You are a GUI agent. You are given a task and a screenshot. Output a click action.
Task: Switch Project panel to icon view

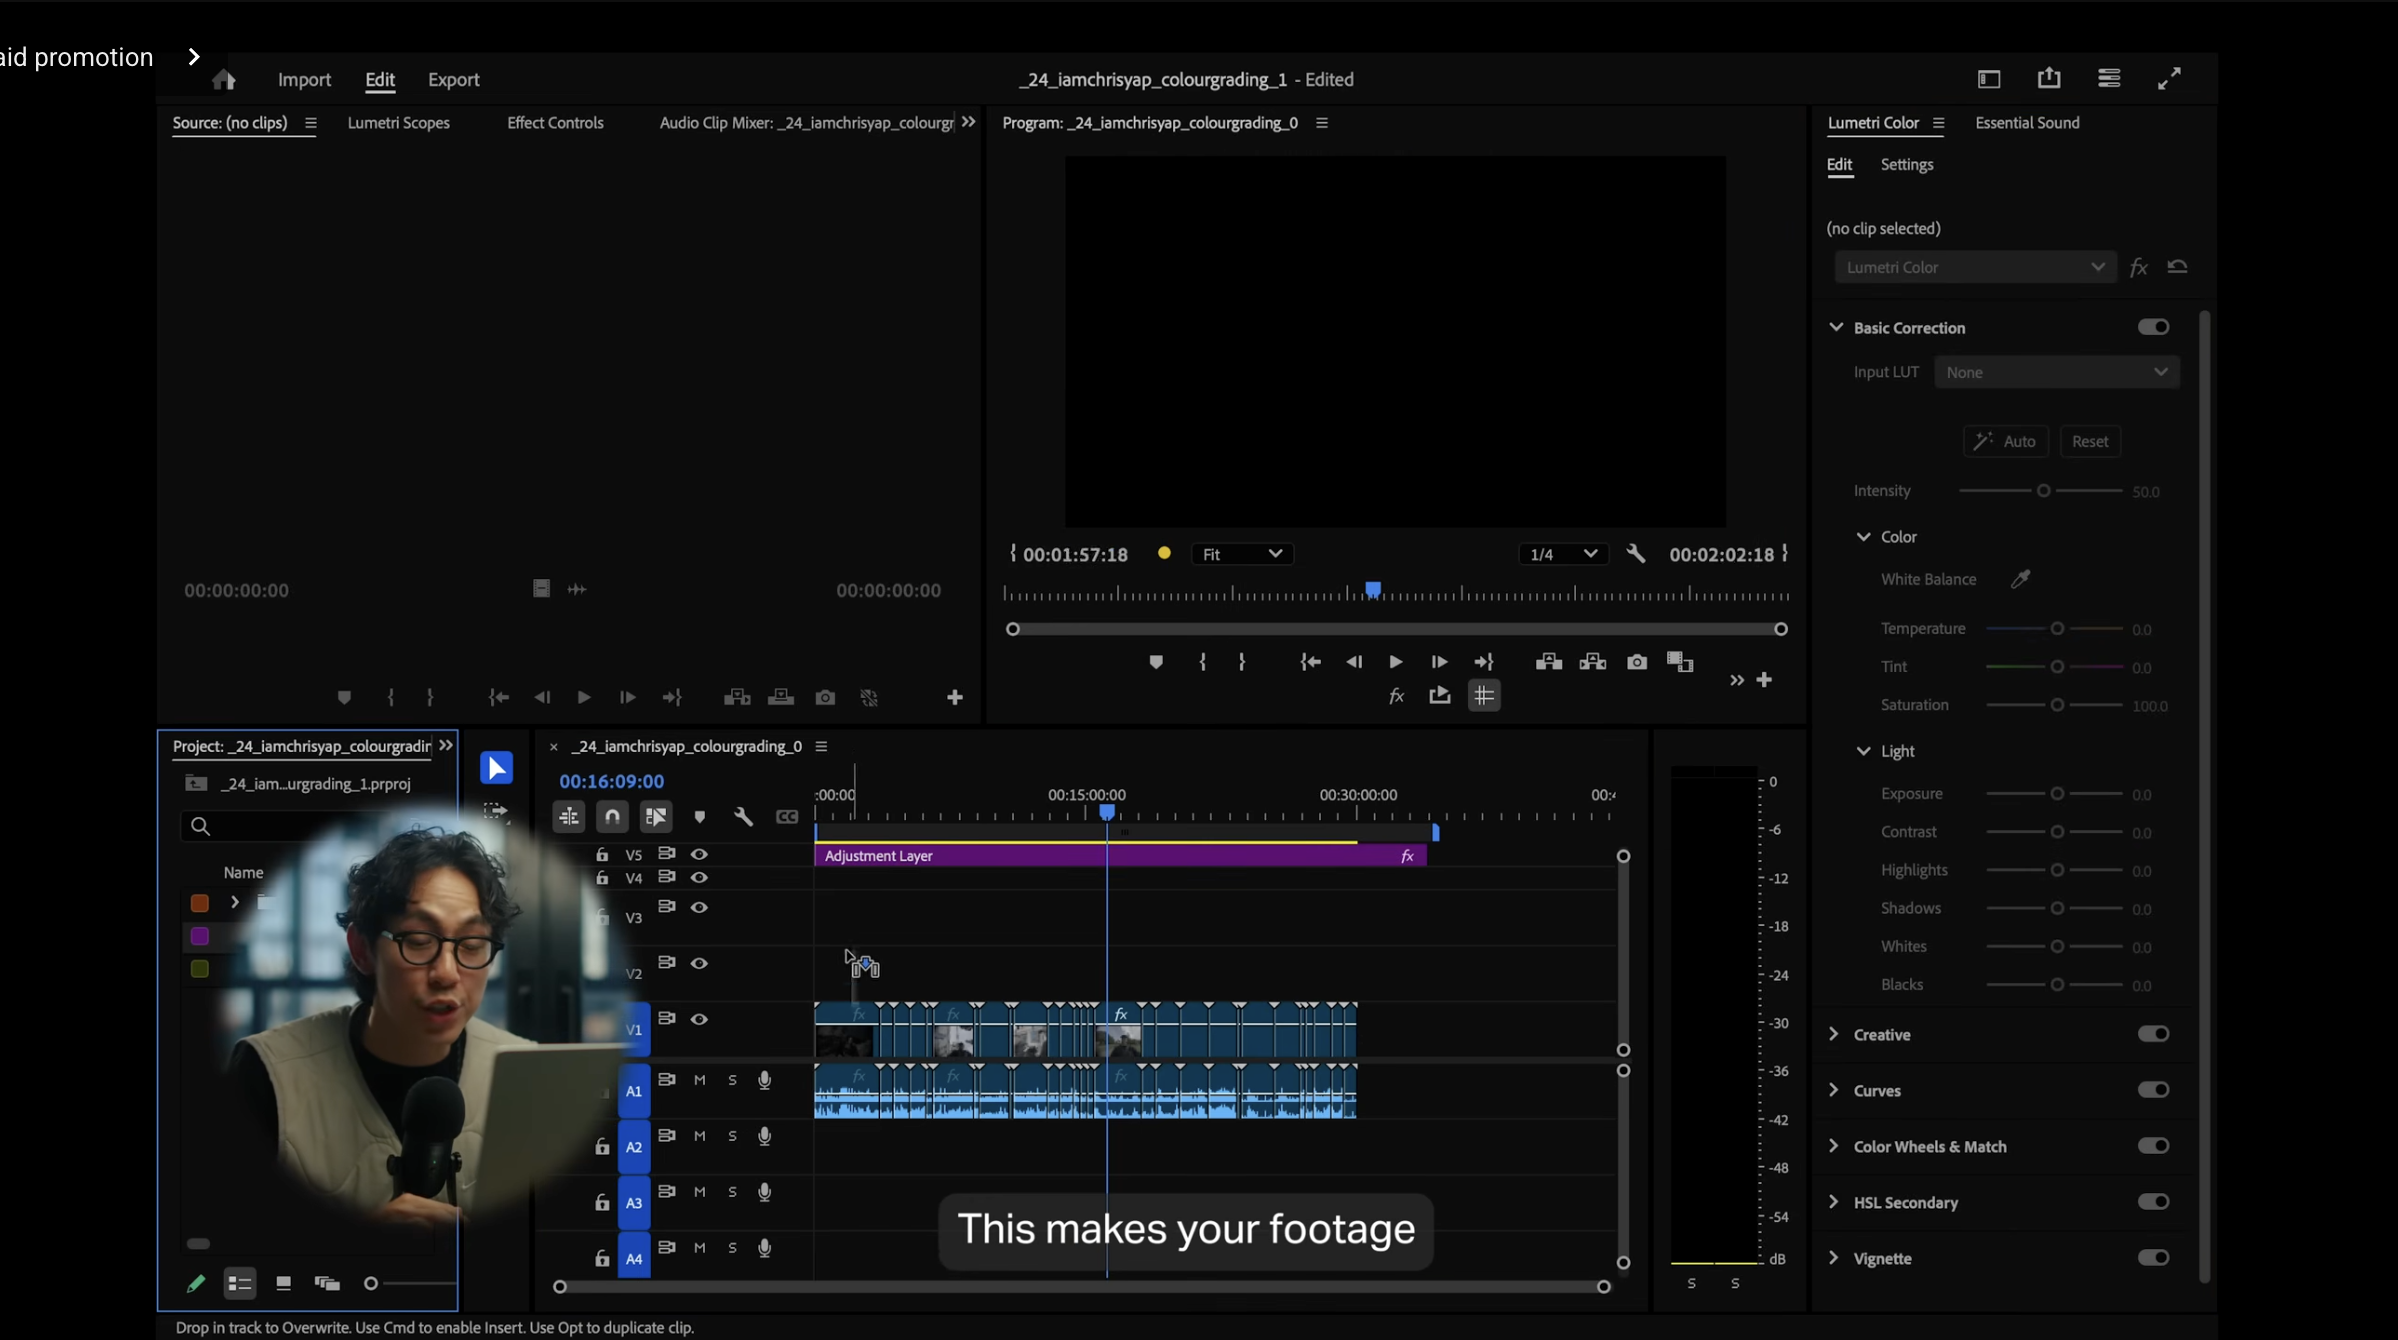click(x=284, y=1283)
